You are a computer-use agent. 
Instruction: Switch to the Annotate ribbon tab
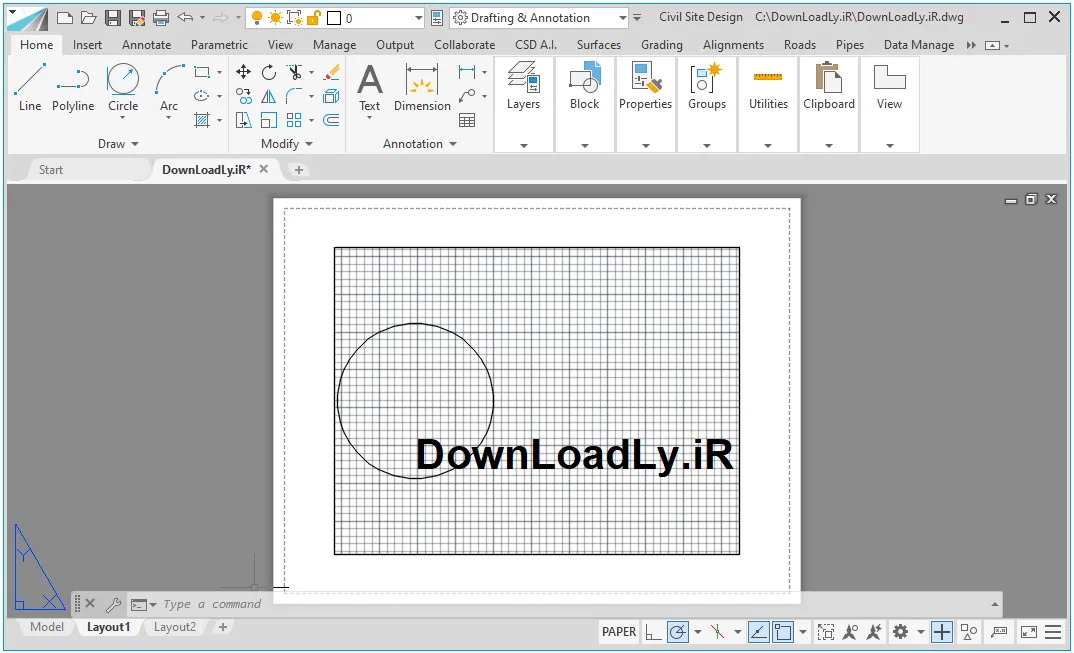pyautogui.click(x=147, y=45)
